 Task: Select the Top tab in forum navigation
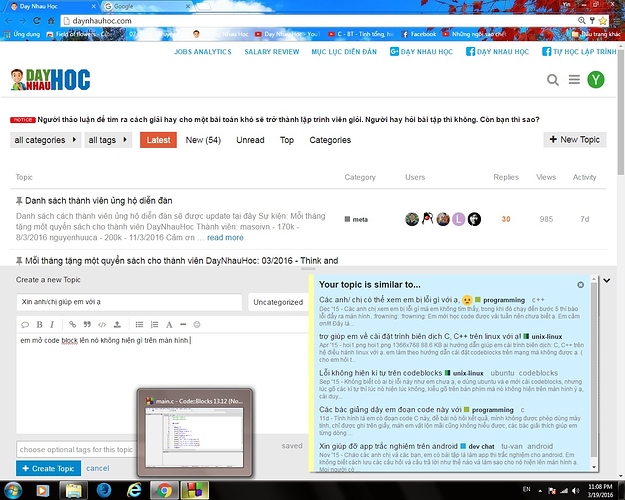point(287,140)
